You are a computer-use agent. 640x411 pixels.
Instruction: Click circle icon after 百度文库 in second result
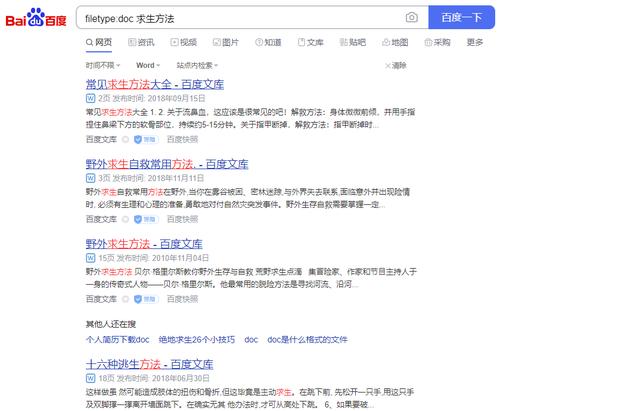(x=125, y=220)
